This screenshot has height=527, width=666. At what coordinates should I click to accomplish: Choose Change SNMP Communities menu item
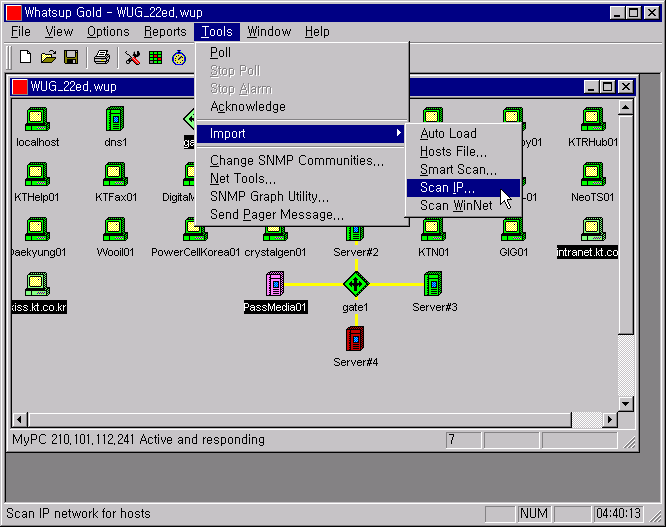[302, 161]
